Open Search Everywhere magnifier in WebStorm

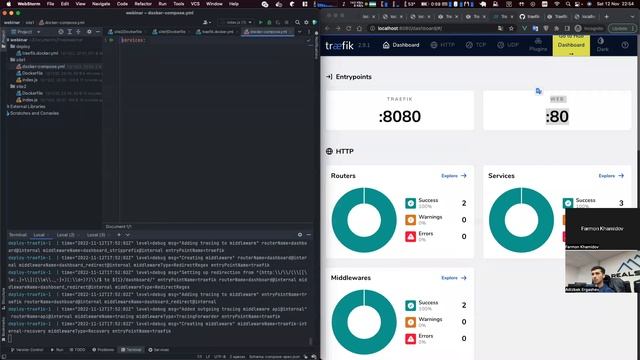[x=298, y=22]
